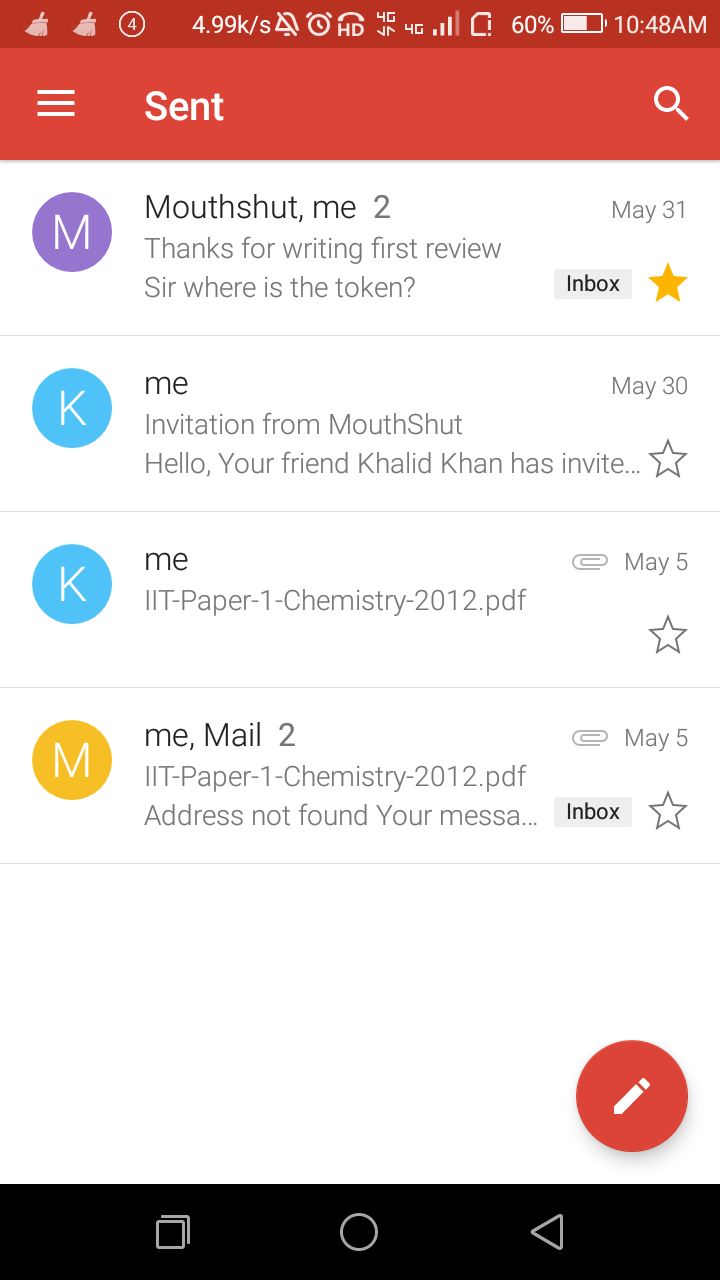Star the Invitation from MouthShut email
Image resolution: width=720 pixels, height=1280 pixels.
(667, 460)
